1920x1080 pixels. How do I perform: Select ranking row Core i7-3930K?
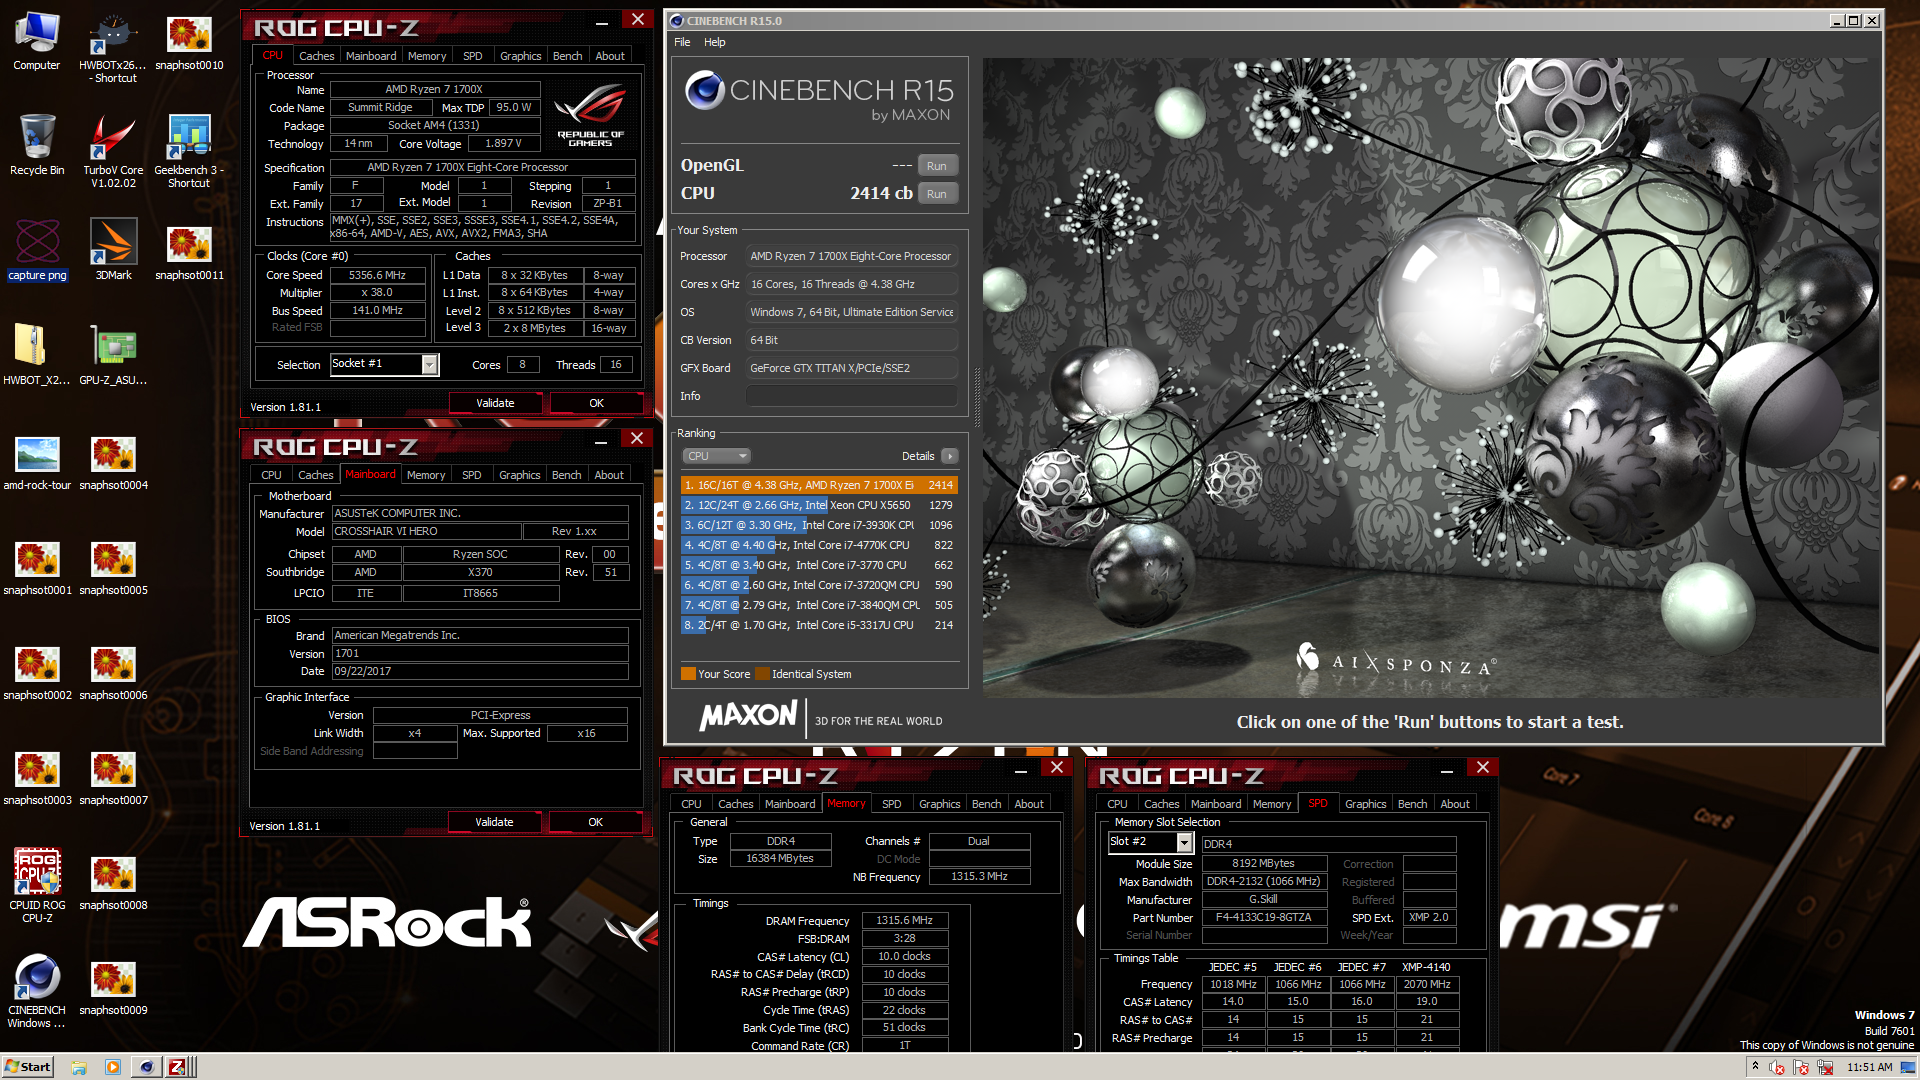(x=819, y=525)
